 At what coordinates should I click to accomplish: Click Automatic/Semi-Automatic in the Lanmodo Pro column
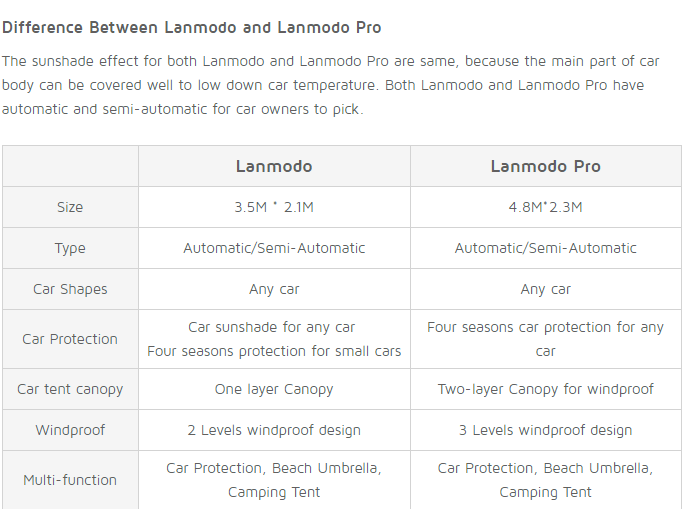545,248
